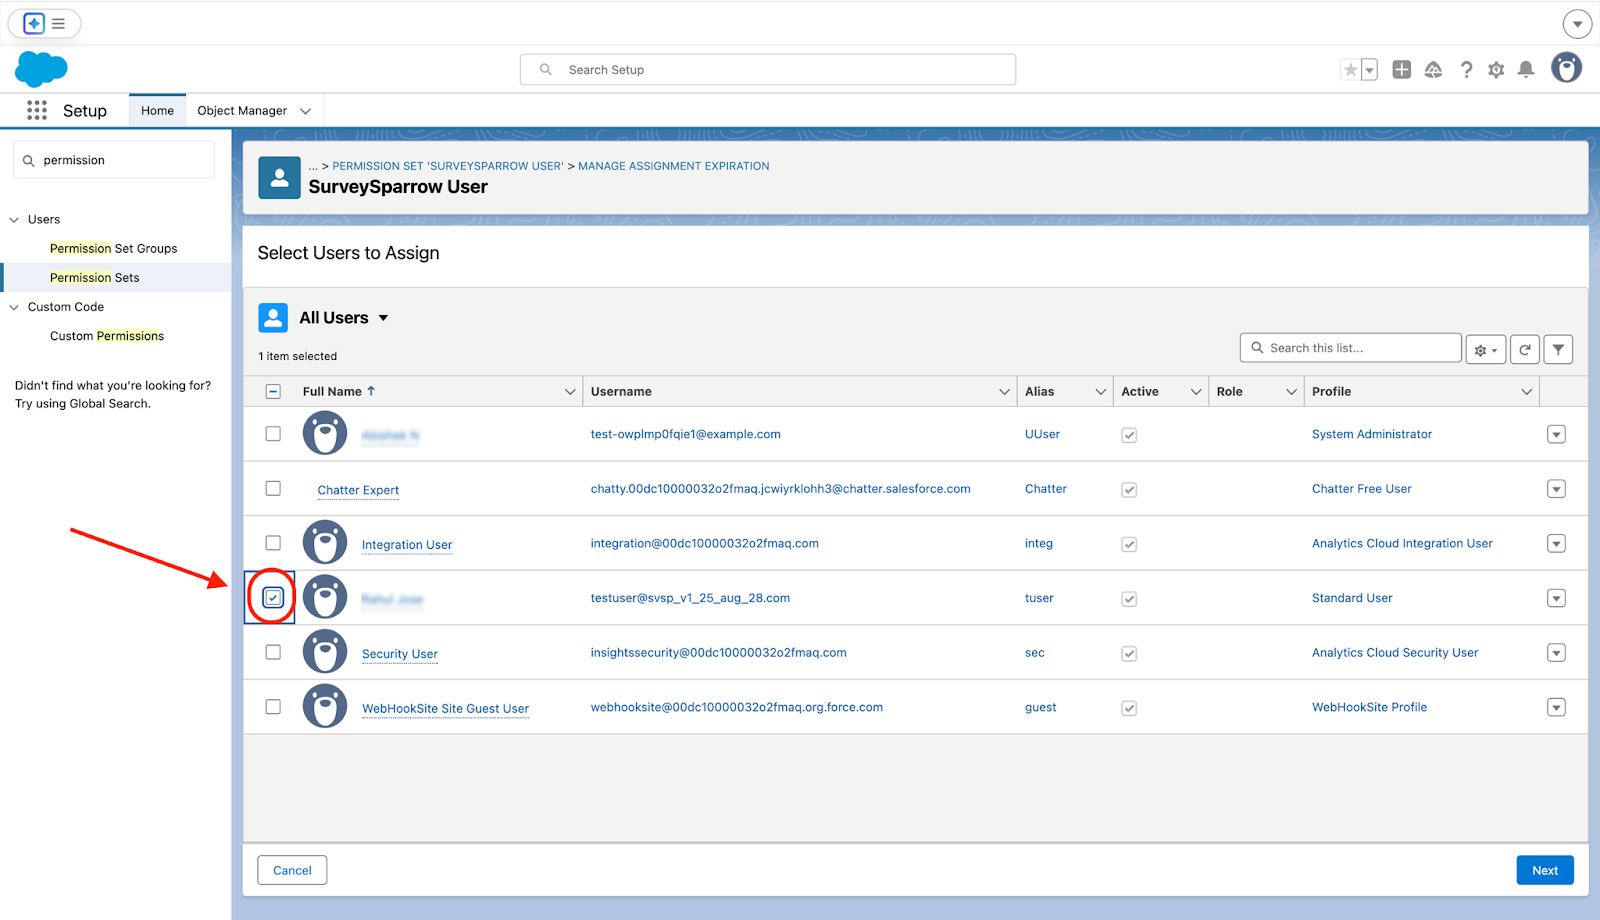This screenshot has height=920, width=1600.
Task: Open the All Users list view dropdown
Action: [383, 318]
